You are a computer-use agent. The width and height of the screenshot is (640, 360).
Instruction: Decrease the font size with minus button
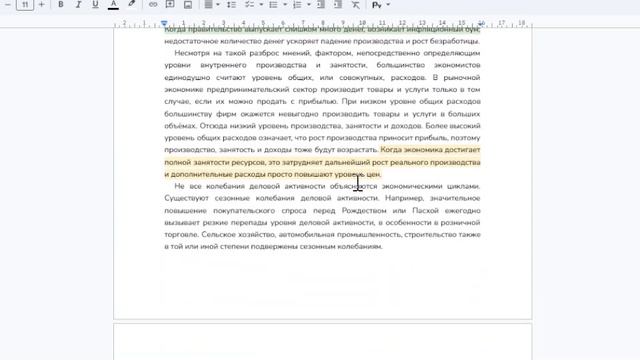7,4
